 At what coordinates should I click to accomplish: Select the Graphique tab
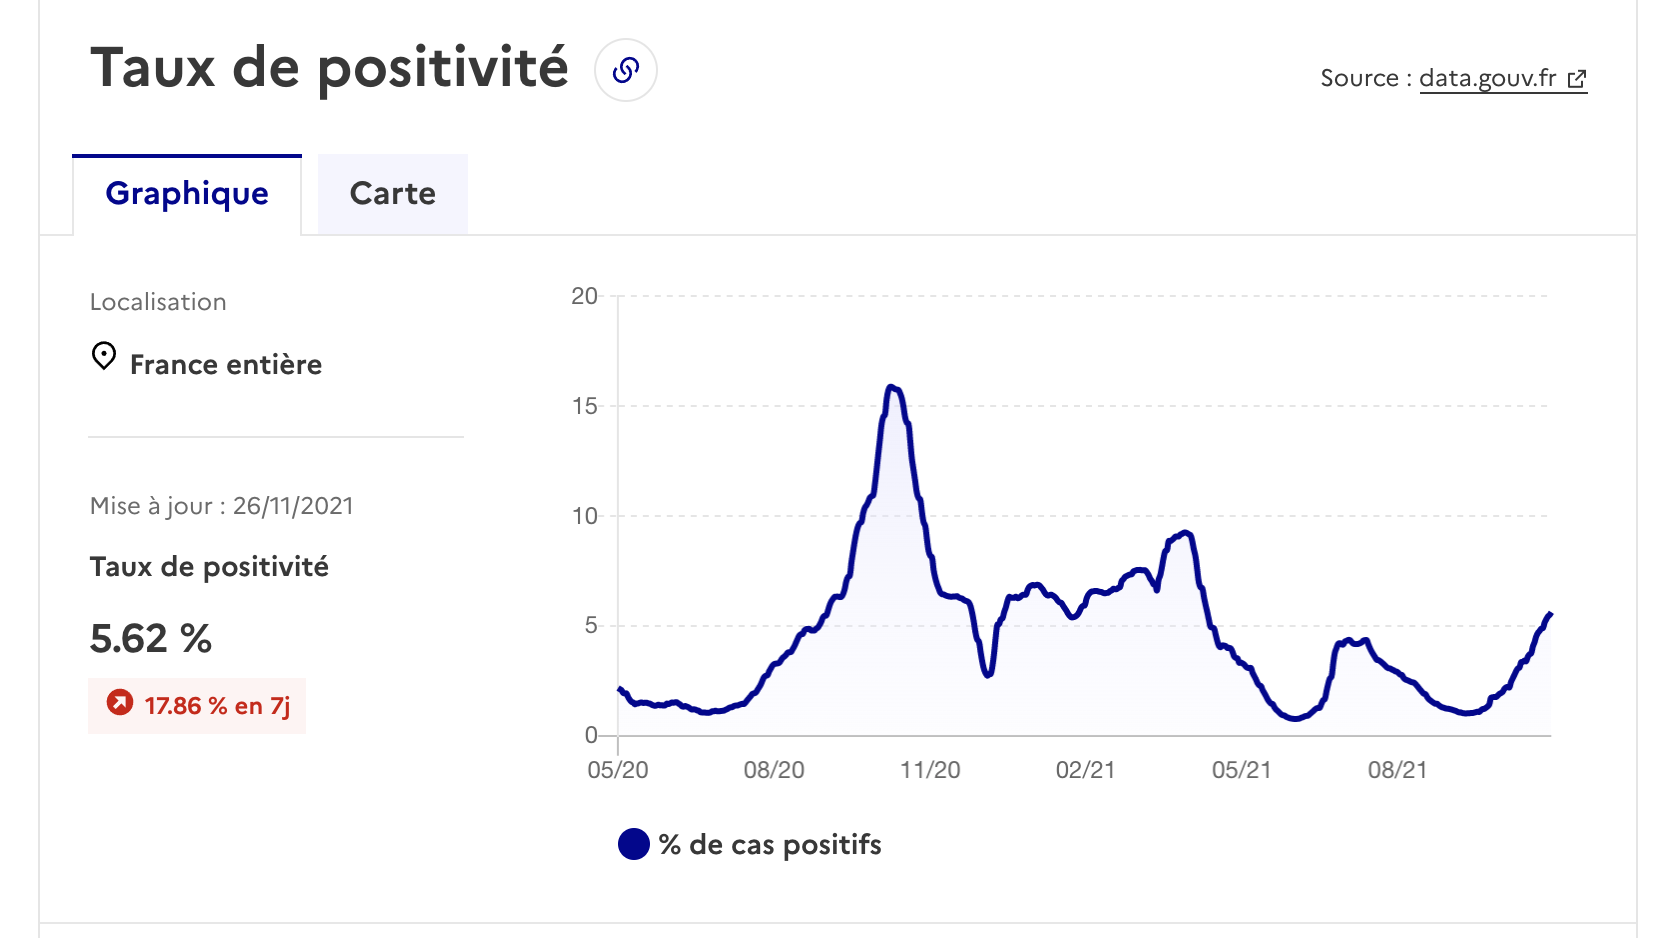click(x=187, y=194)
